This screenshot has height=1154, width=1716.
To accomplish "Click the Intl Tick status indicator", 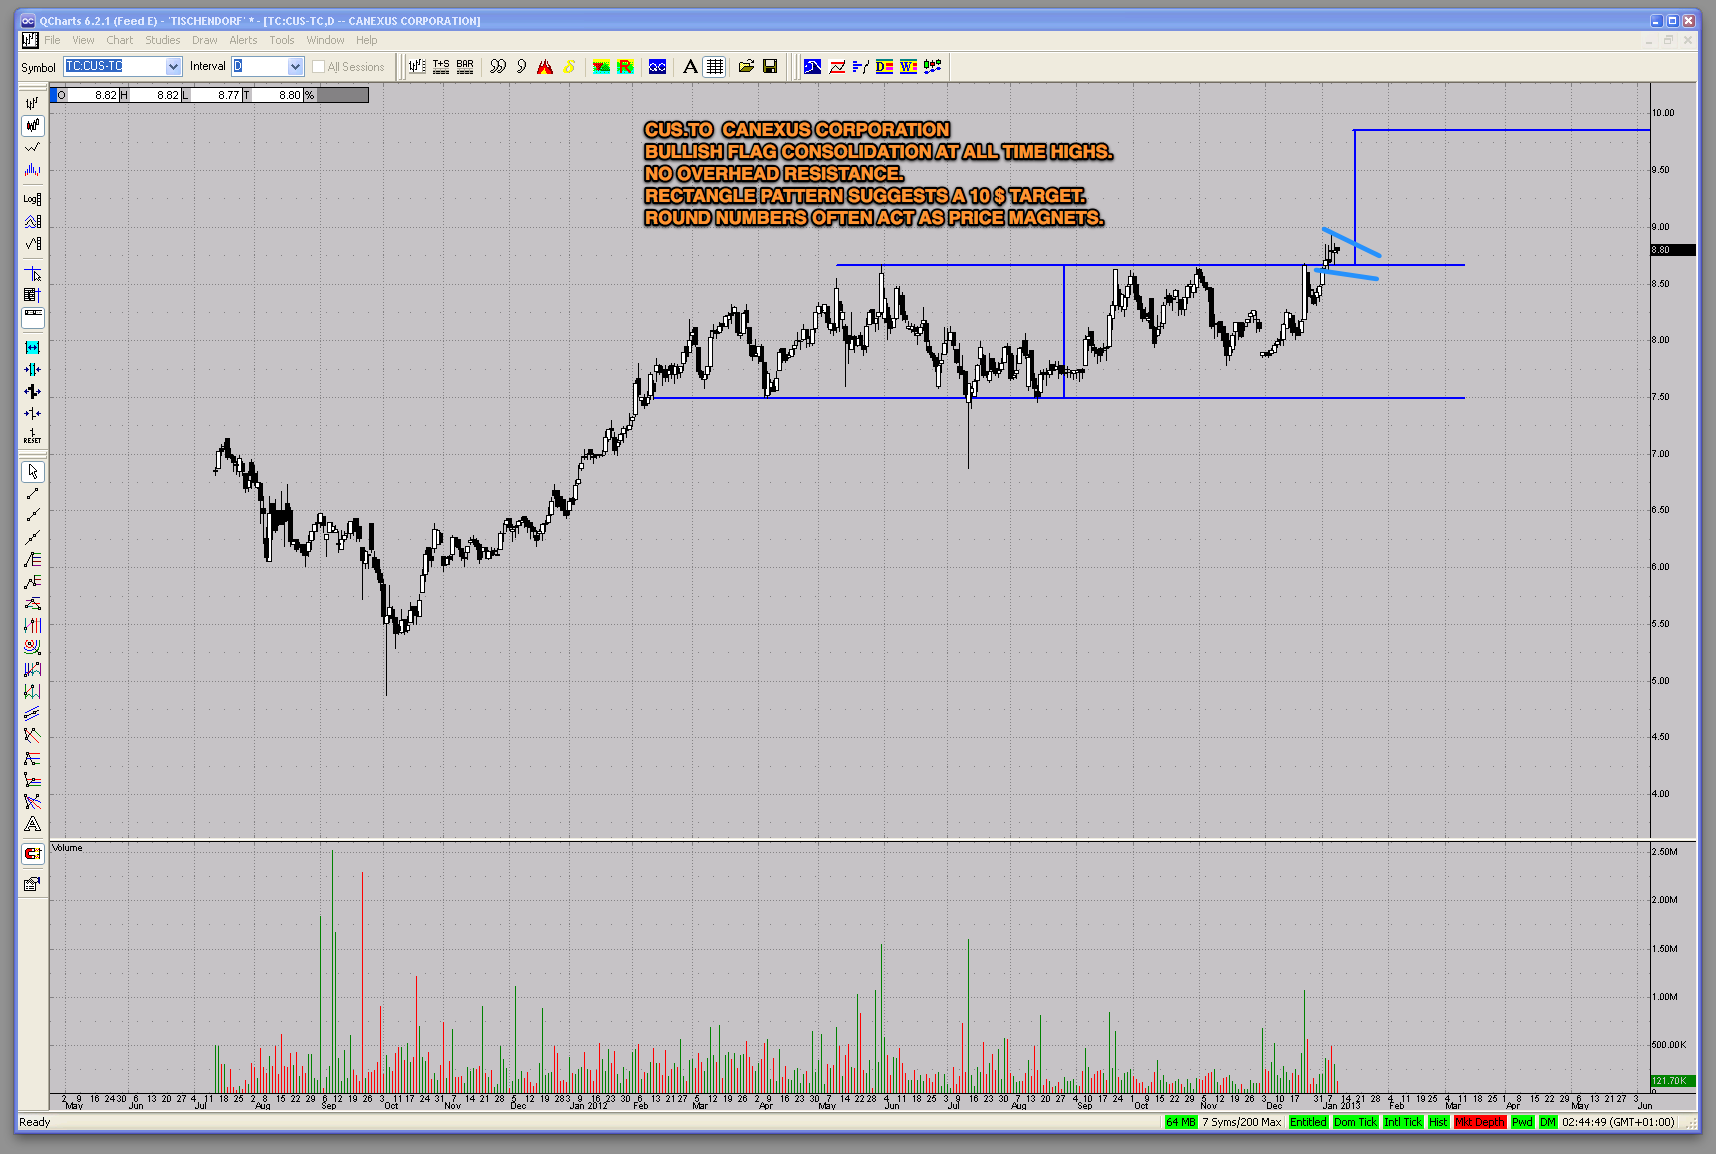I will coord(1402,1122).
